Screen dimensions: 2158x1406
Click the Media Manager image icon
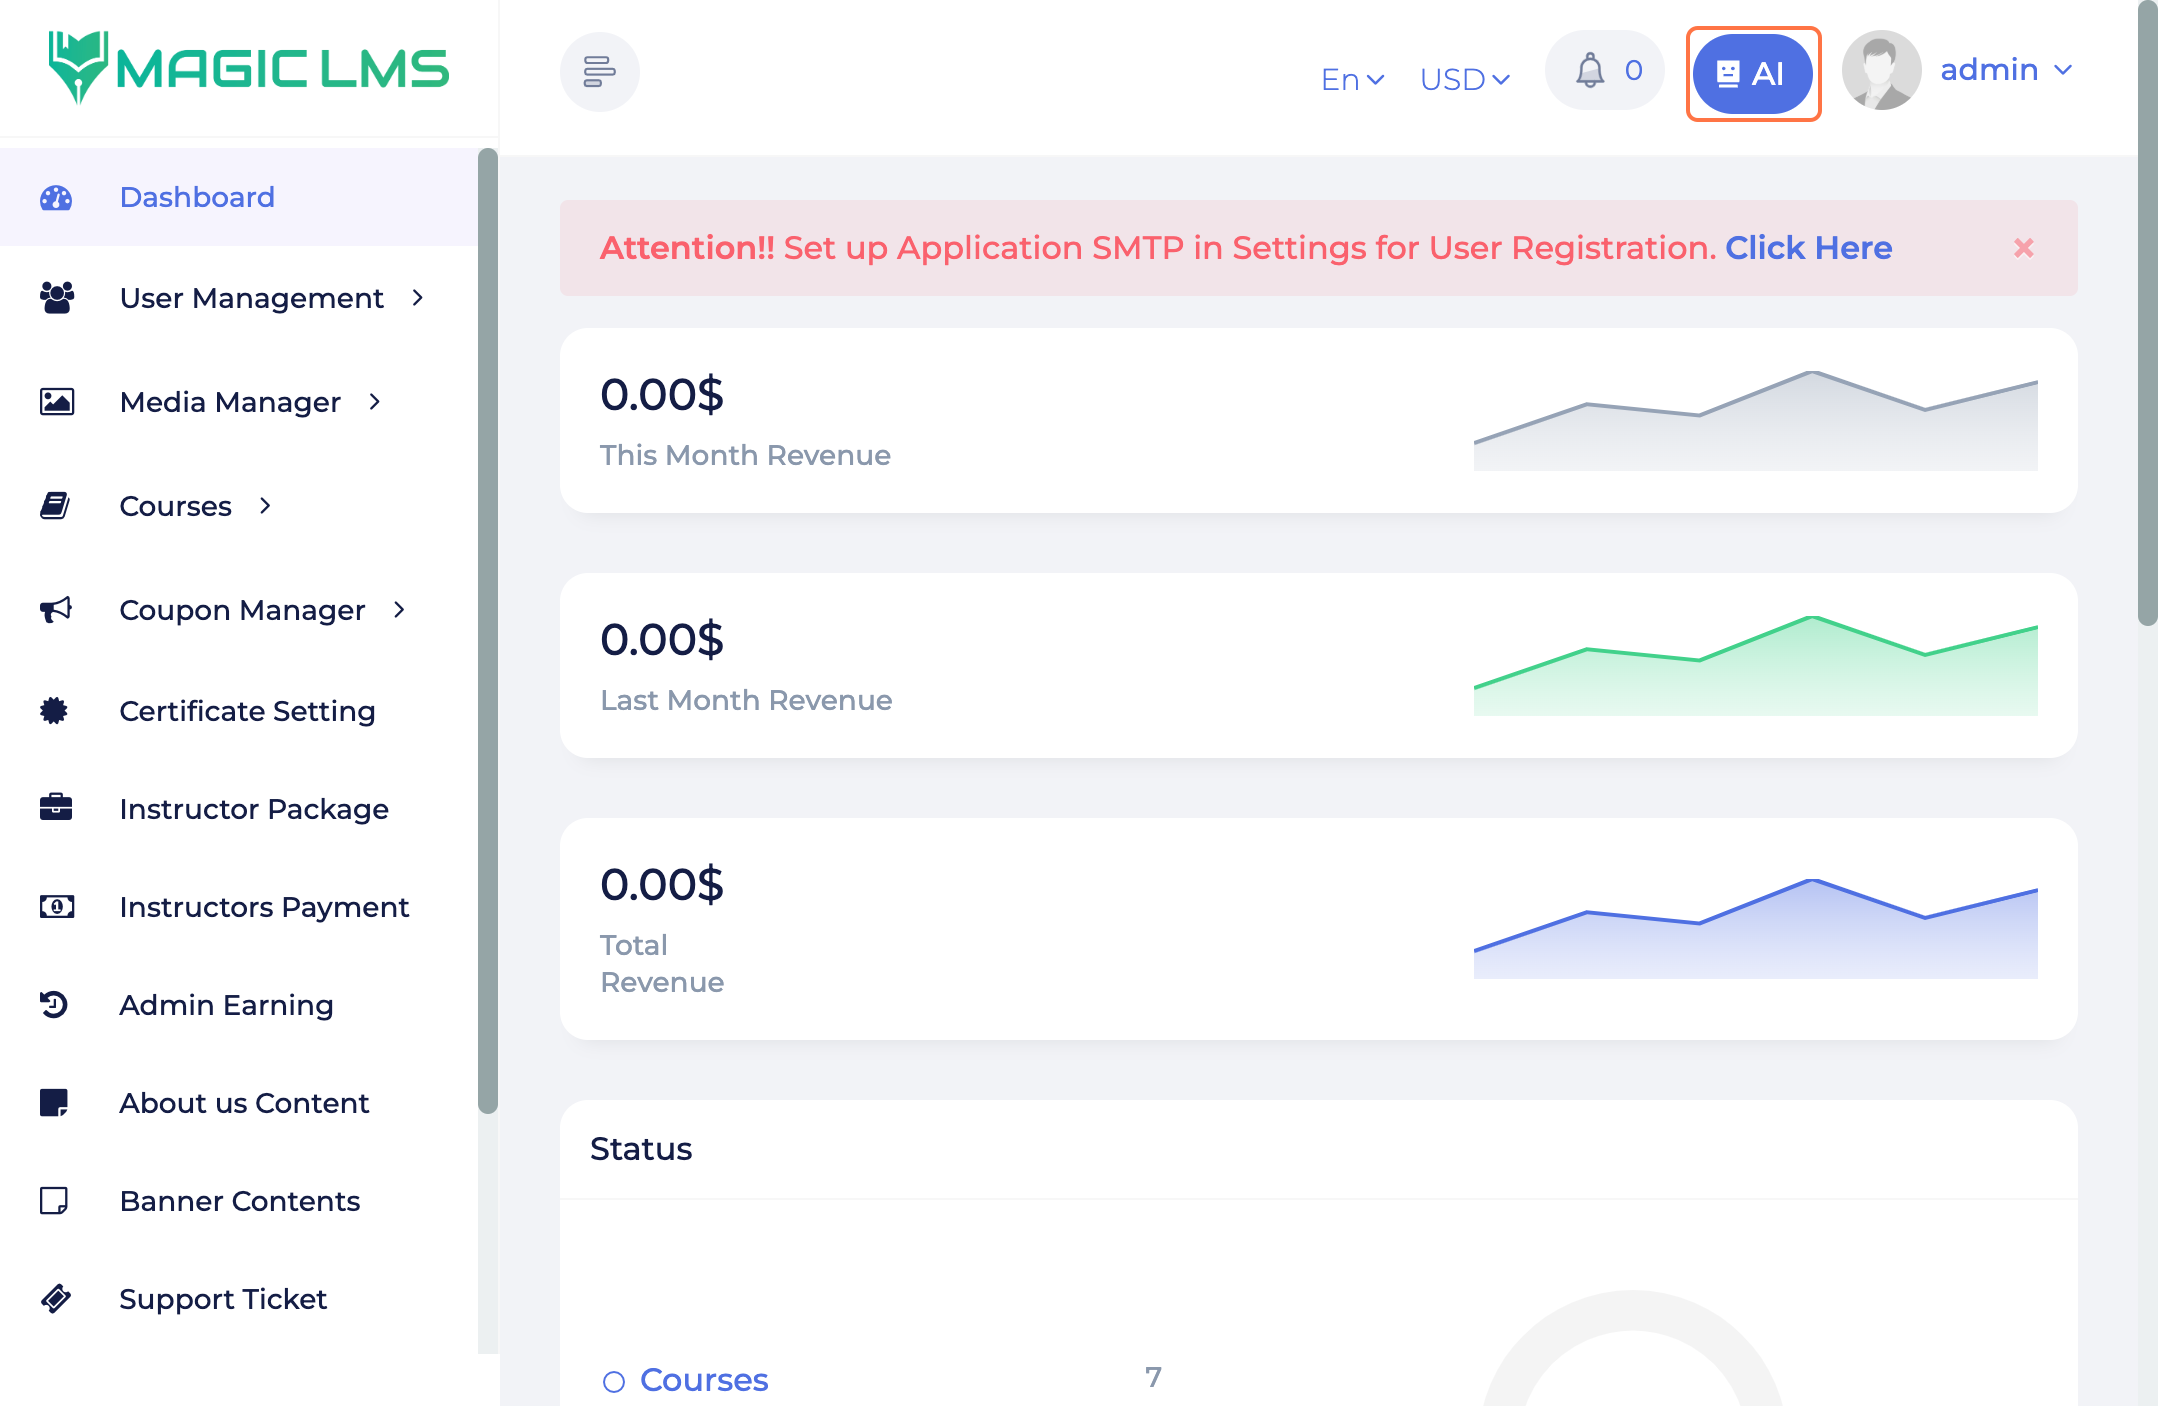pyautogui.click(x=56, y=402)
